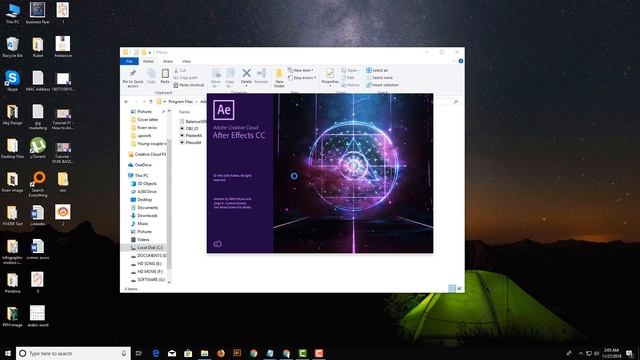Click Move to in the Organize group

tap(216, 78)
